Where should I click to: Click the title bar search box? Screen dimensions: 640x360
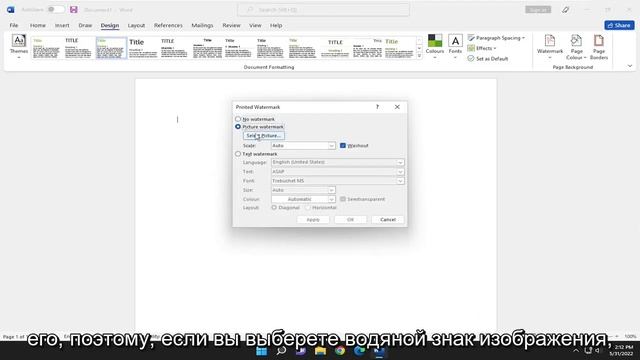click(324, 9)
